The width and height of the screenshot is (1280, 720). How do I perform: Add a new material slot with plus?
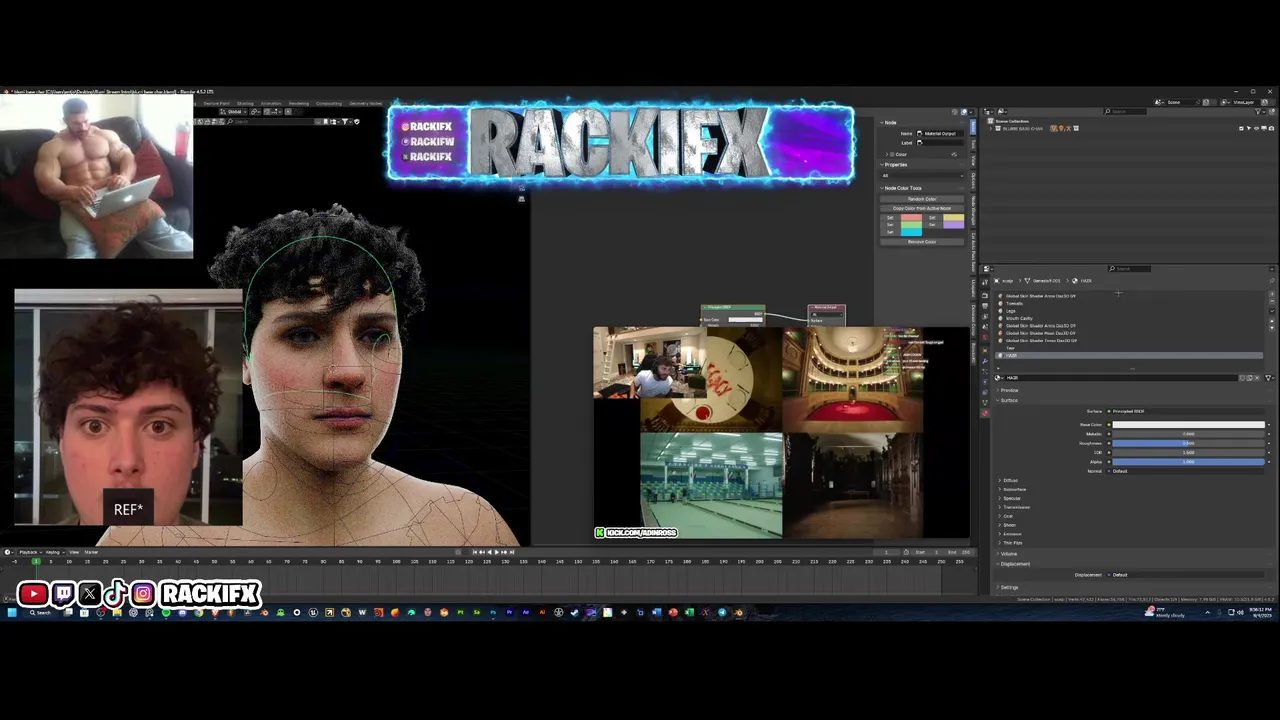[1272, 294]
